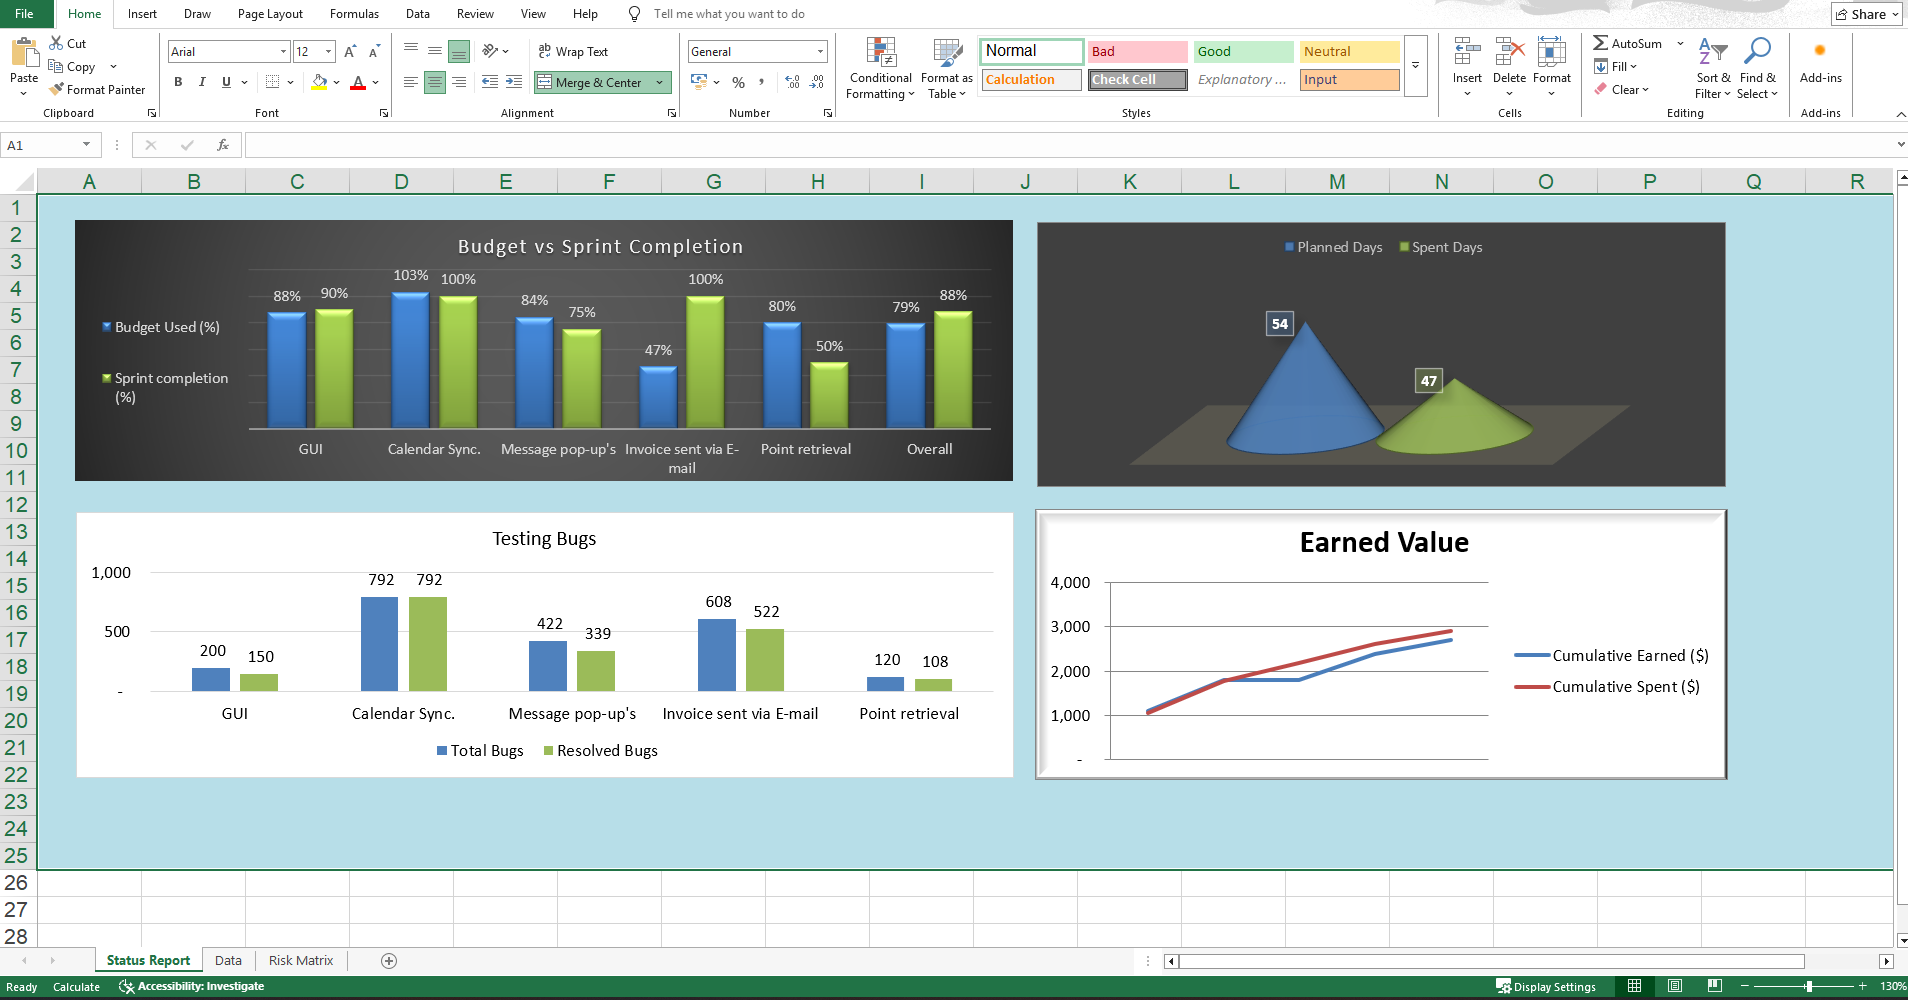This screenshot has width=1908, height=1000.
Task: Click Increase Indent icon
Action: pos(514,82)
